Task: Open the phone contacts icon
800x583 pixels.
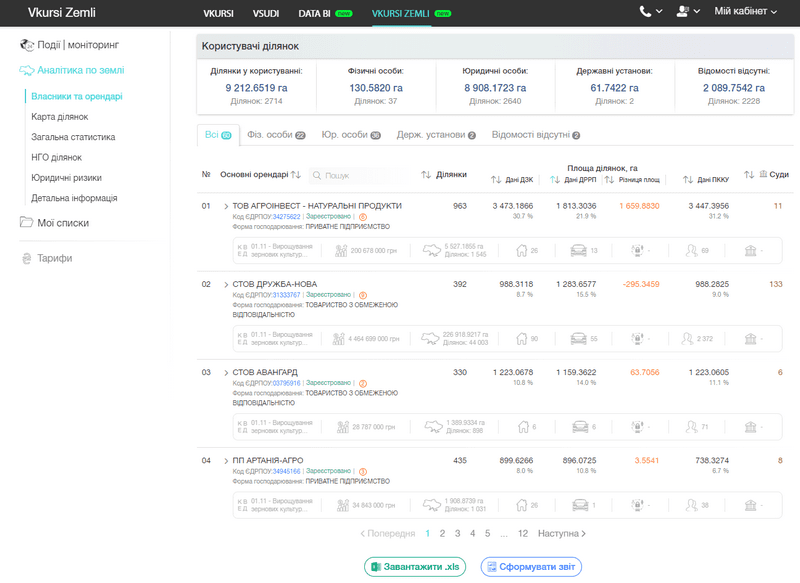Action: [x=645, y=11]
